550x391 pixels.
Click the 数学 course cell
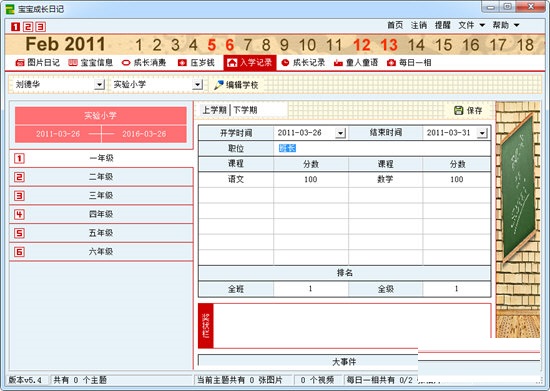[x=385, y=180]
